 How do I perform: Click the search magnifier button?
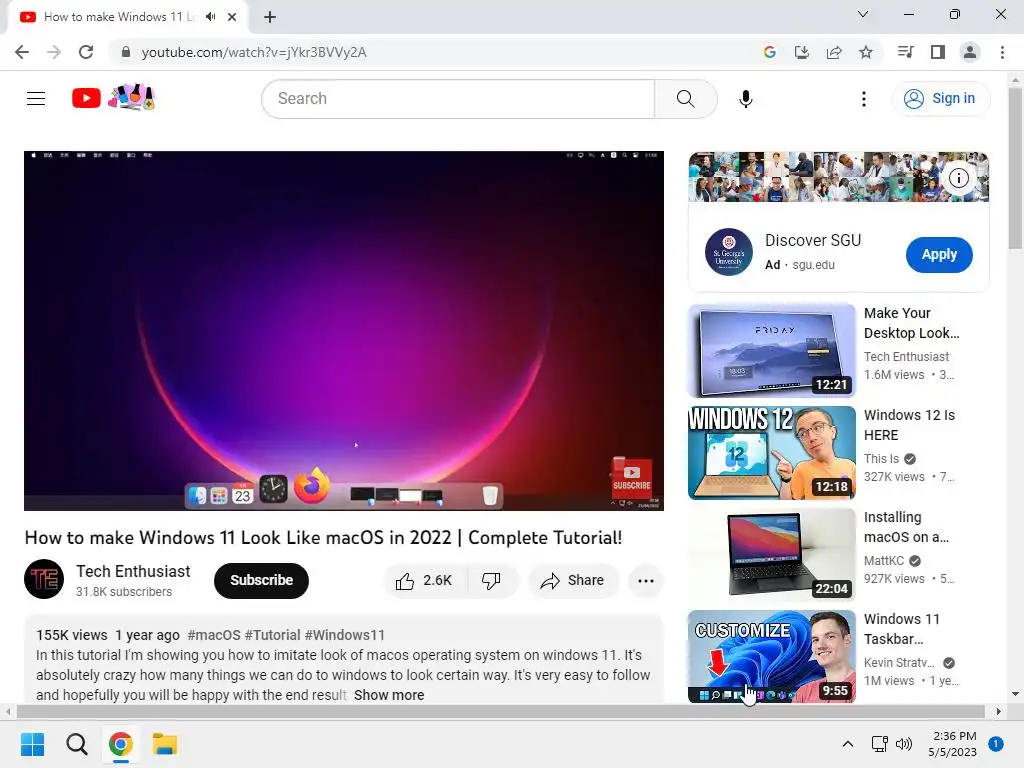point(686,99)
